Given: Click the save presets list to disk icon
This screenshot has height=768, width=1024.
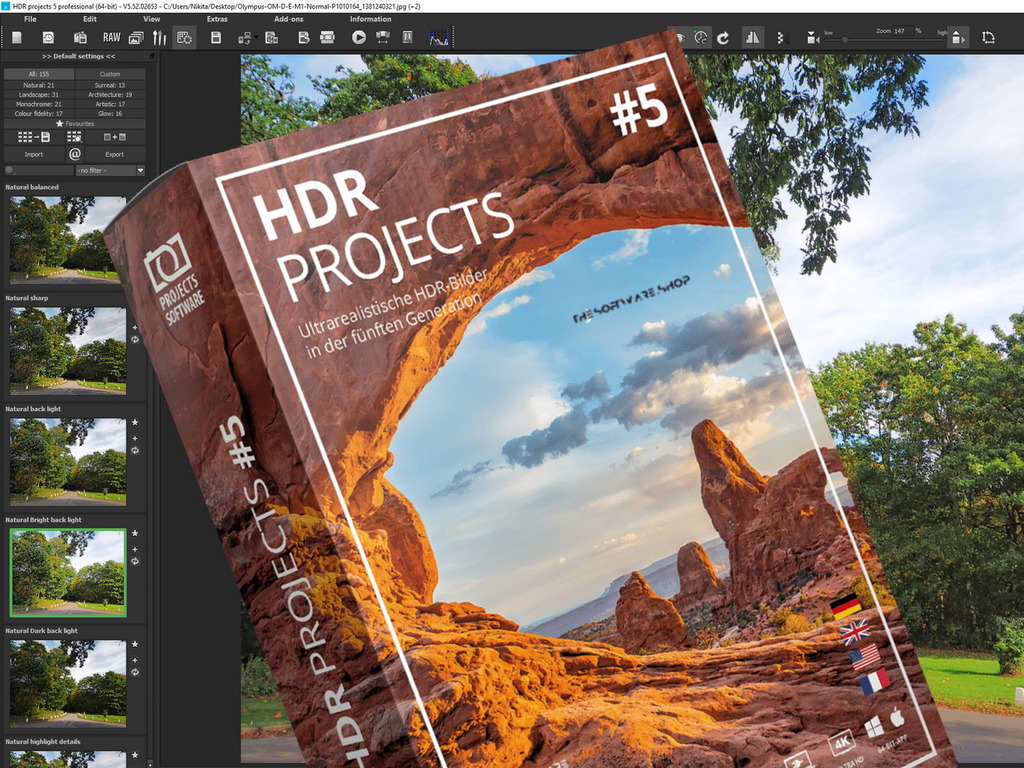Looking at the screenshot, I should tap(34, 137).
